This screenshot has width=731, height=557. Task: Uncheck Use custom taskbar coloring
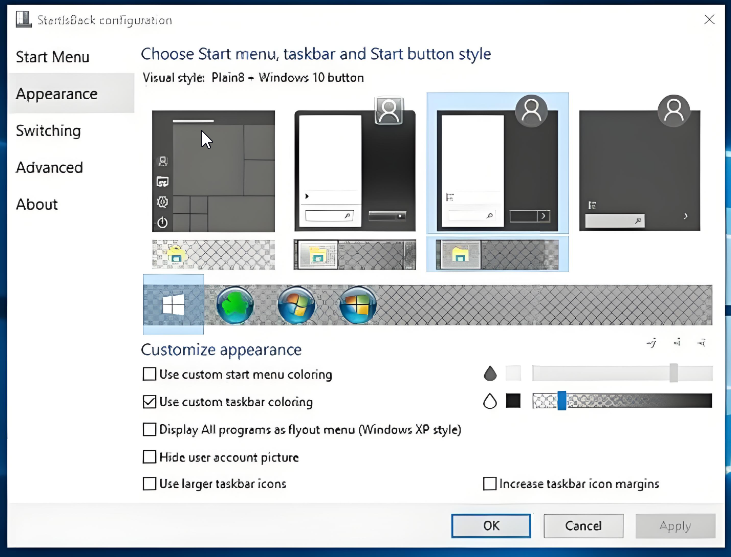coord(150,402)
